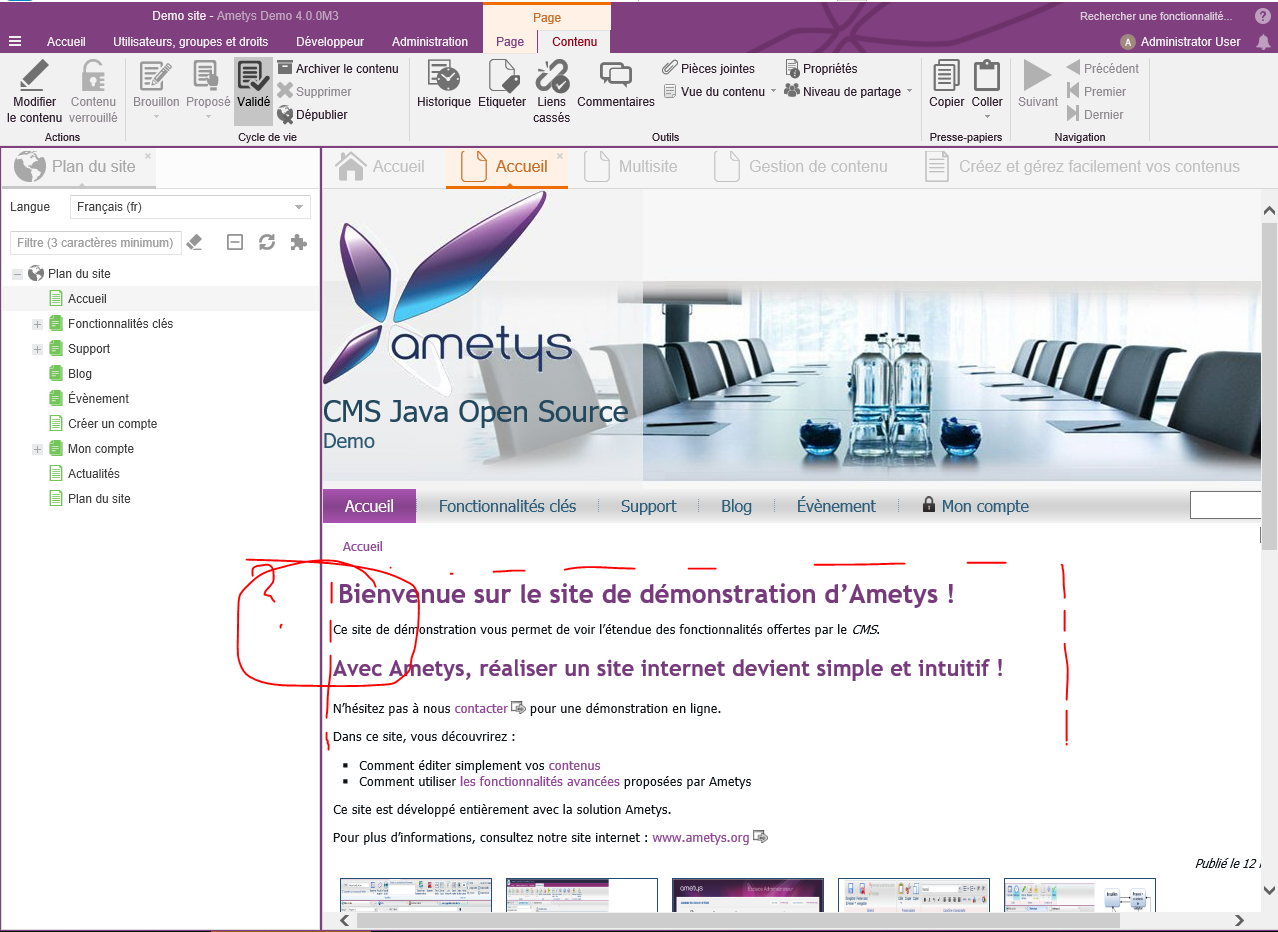Viewport: 1278px width, 932px height.
Task: Select Créer un compte tree item
Action: [x=112, y=424]
